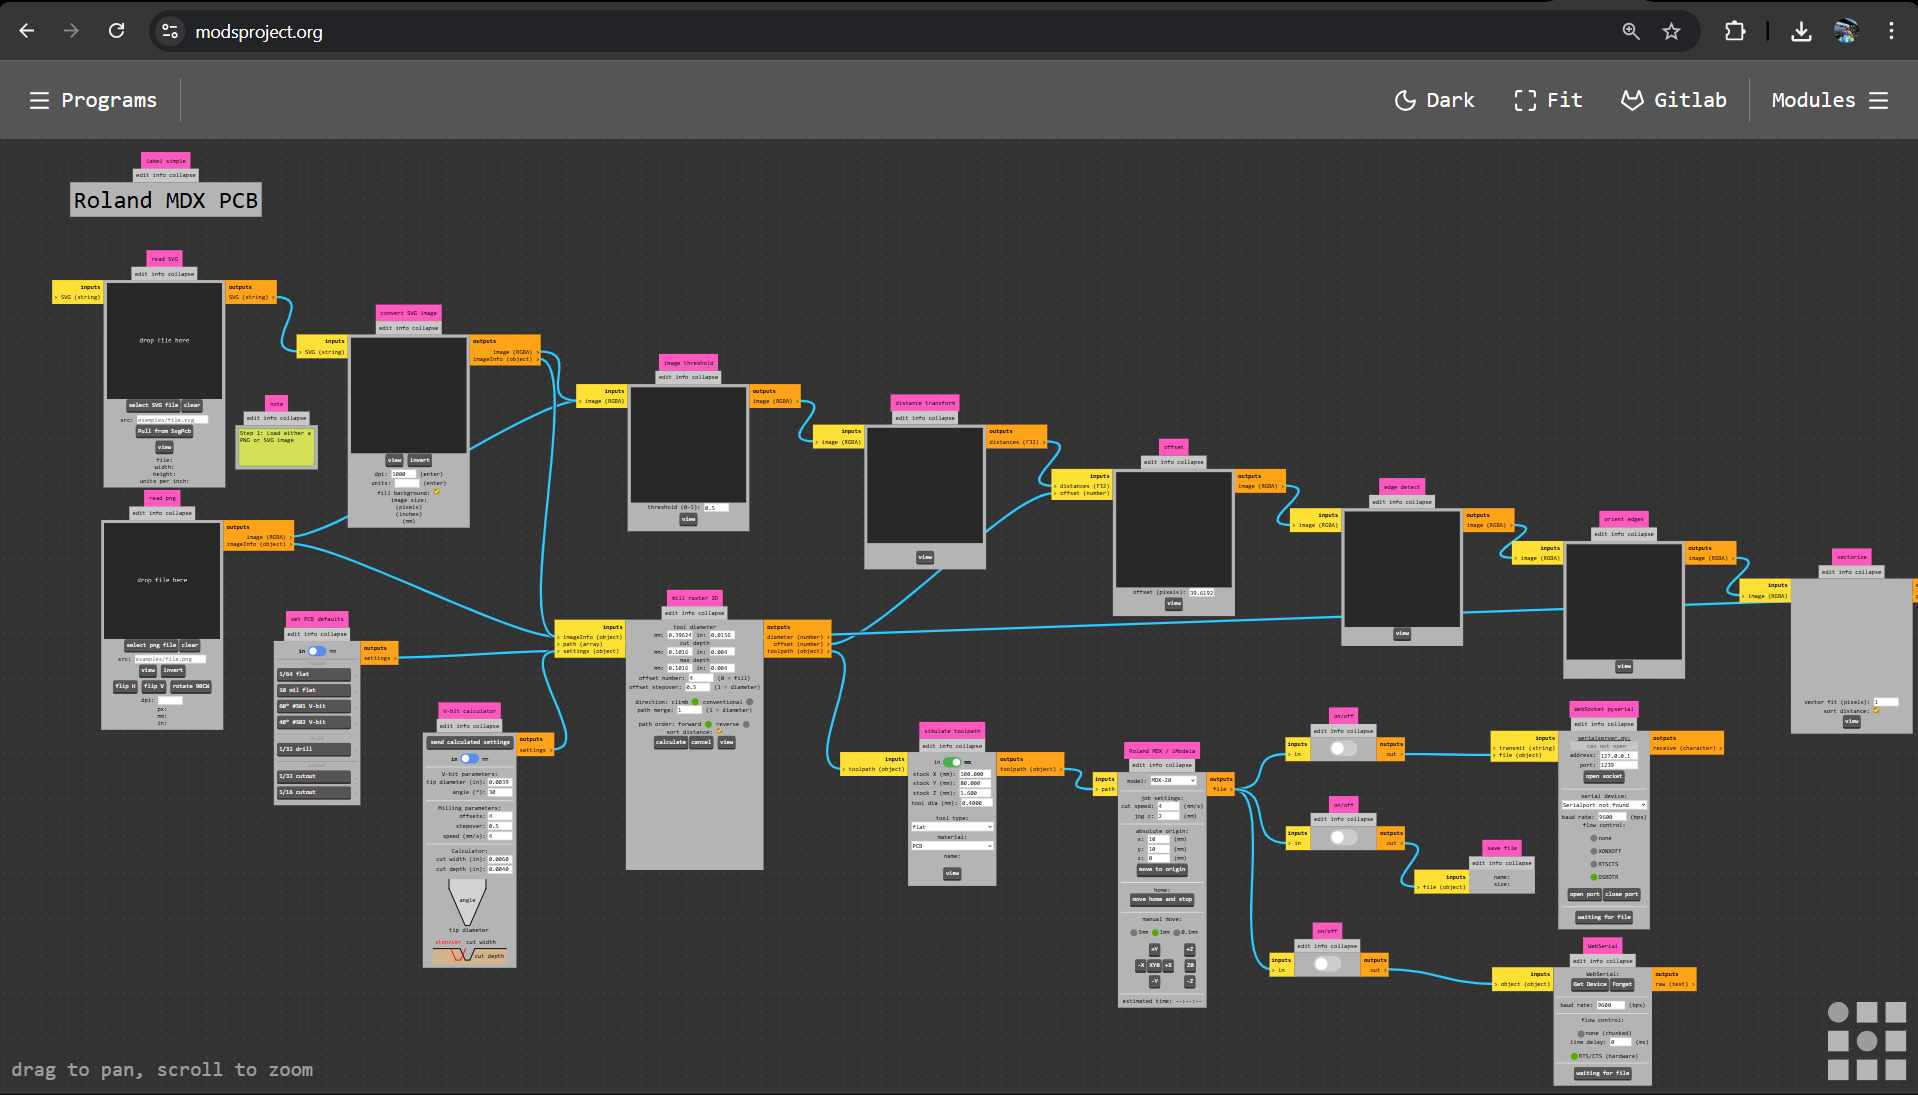Click the browser zoom magnifier icon
1918x1095 pixels.
pos(1631,31)
